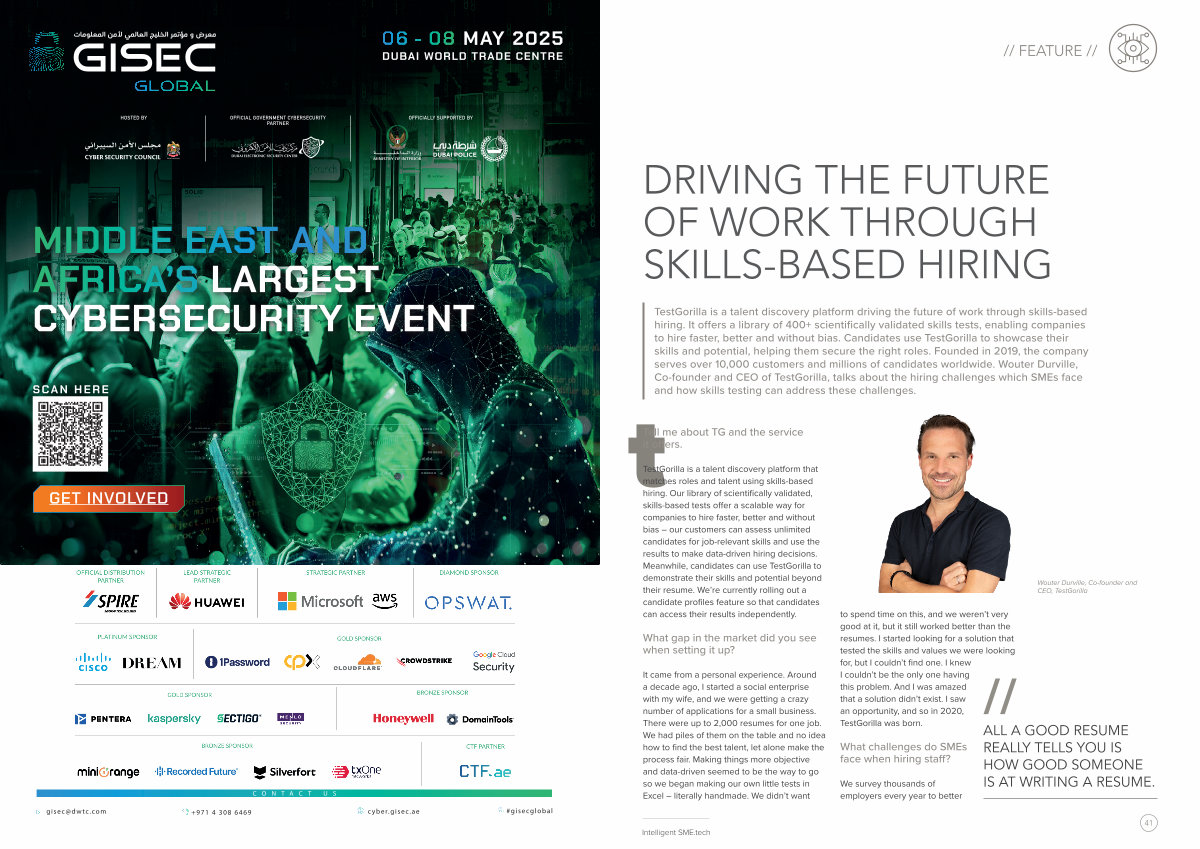Click the Menlo Security logo
Image resolution: width=1200 pixels, height=849 pixels.
pyautogui.click(x=290, y=717)
